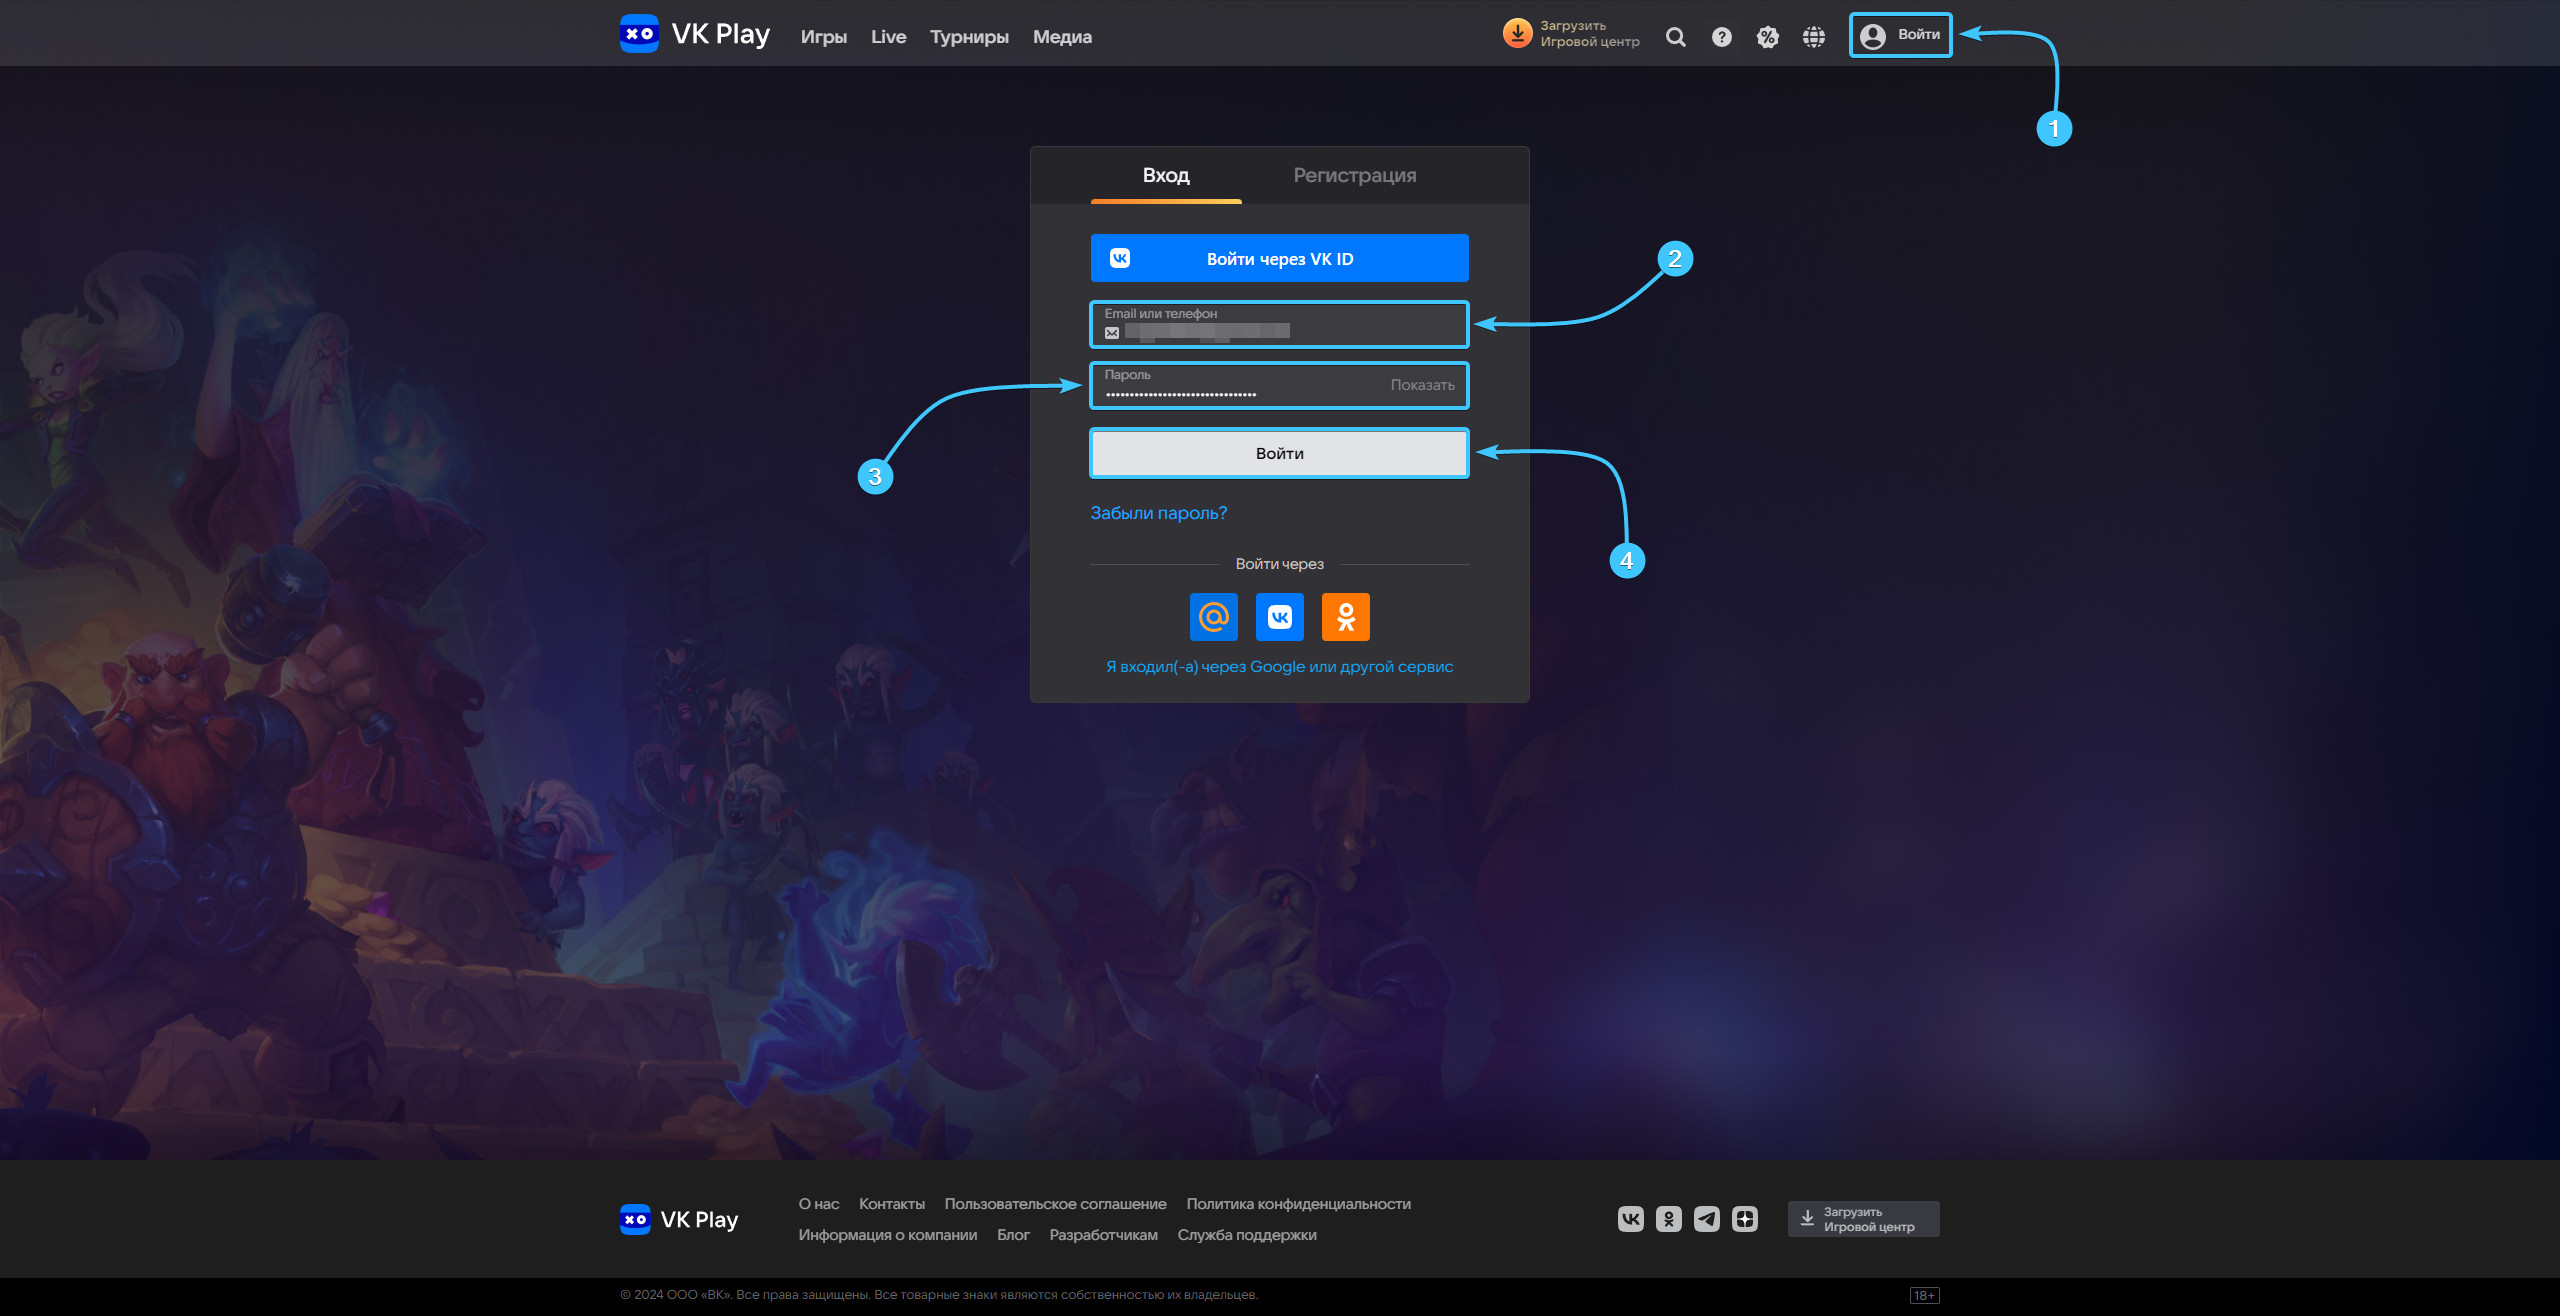Switch to the Регистрация tab
The width and height of the screenshot is (2560, 1316).
point(1354,175)
